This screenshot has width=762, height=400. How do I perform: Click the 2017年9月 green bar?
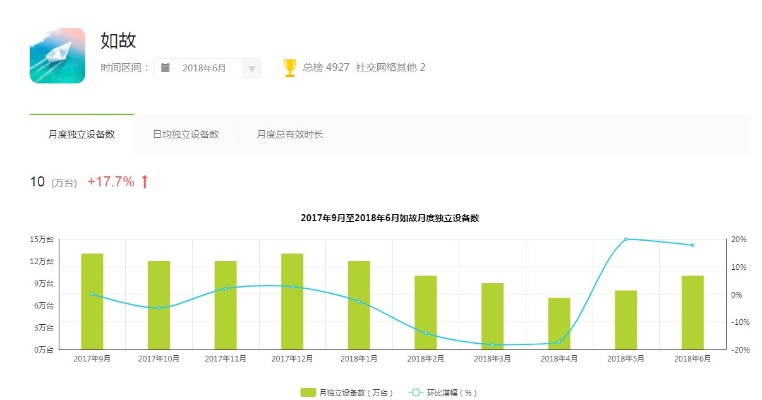pyautogui.click(x=92, y=300)
